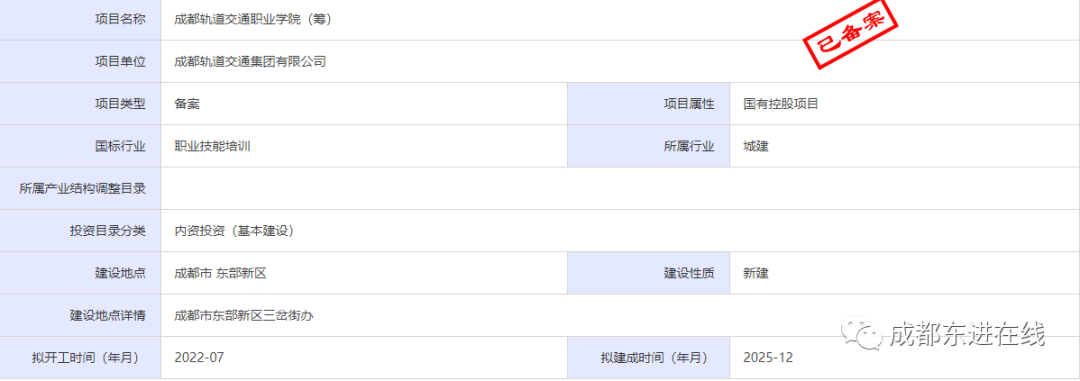Click the 项目名称 label cell
The width and height of the screenshot is (1080, 381).
click(81, 20)
